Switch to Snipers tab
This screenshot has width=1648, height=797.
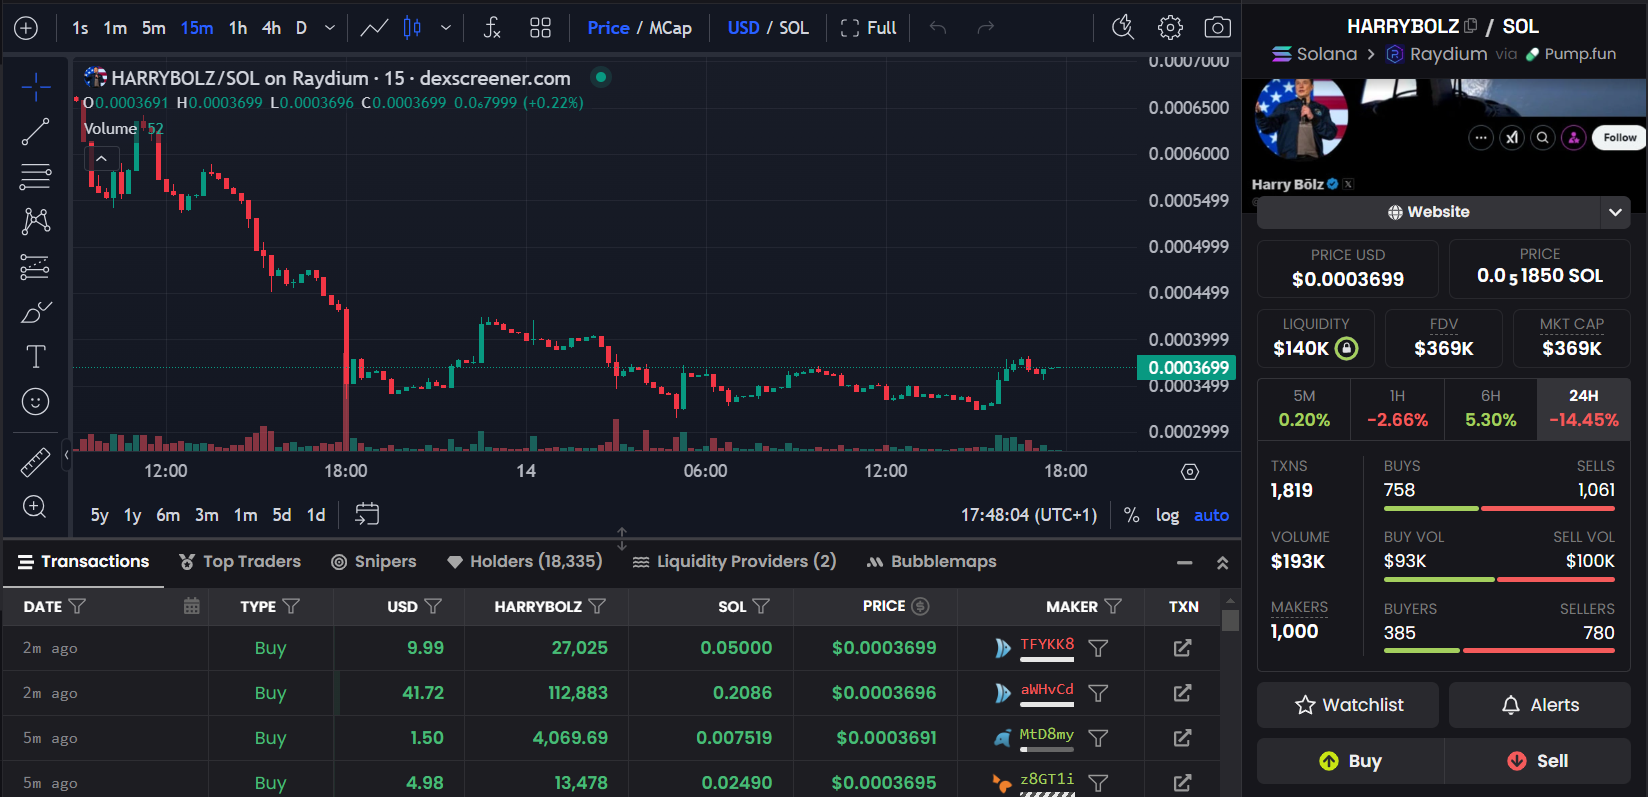[374, 562]
